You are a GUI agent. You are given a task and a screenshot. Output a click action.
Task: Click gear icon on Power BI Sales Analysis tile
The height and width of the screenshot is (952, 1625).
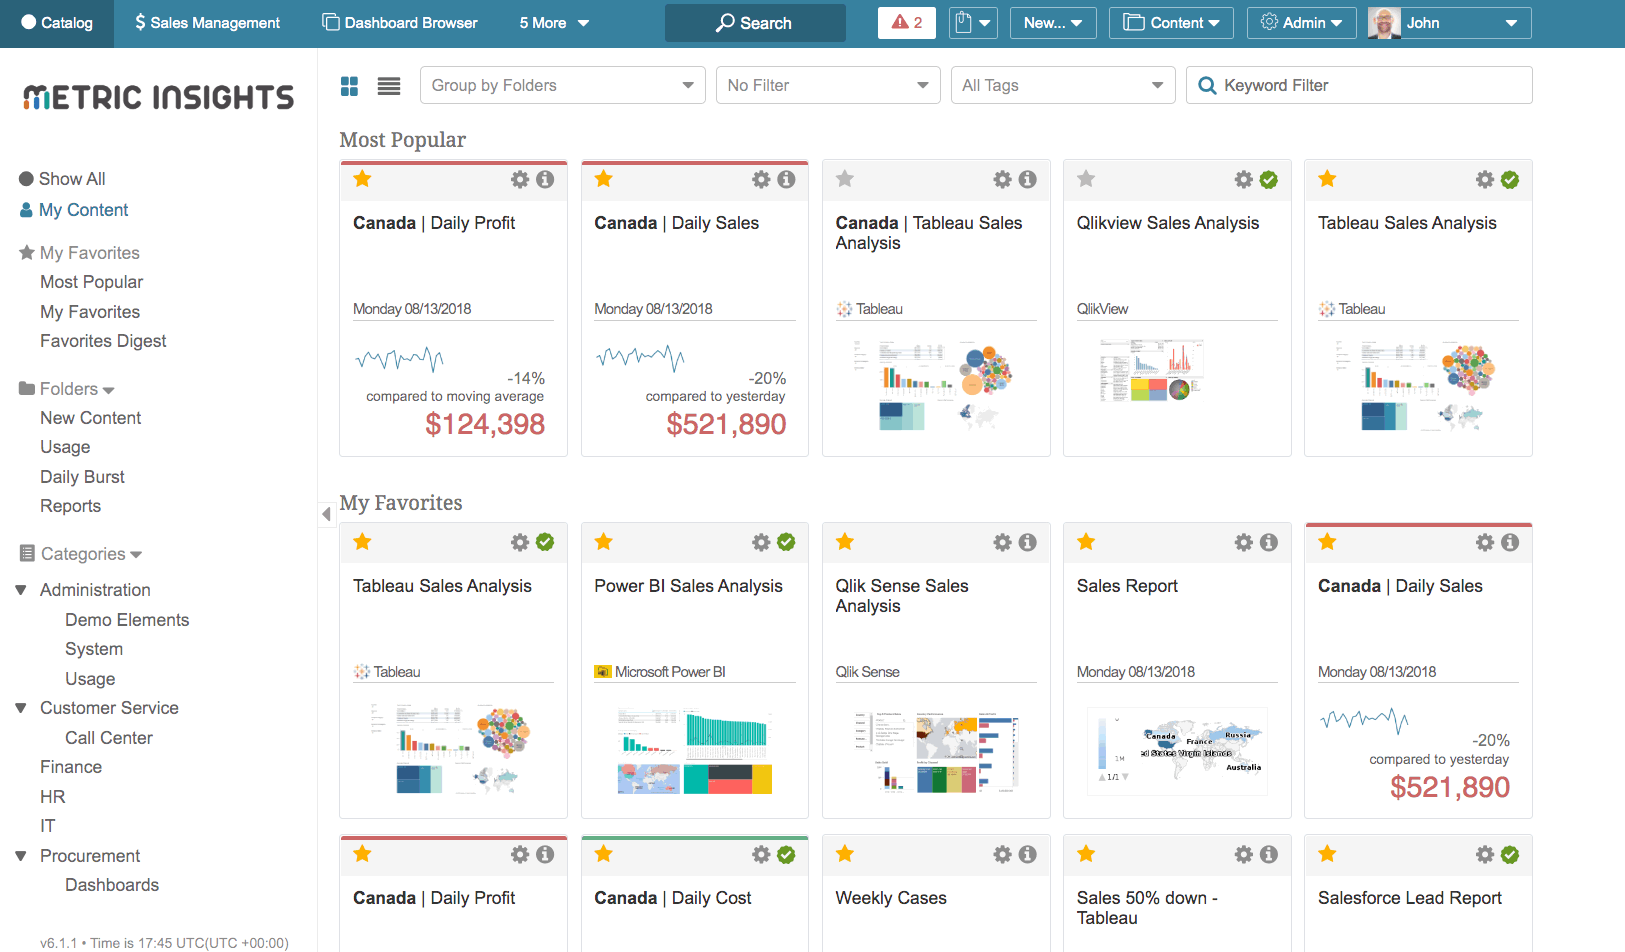tap(762, 542)
